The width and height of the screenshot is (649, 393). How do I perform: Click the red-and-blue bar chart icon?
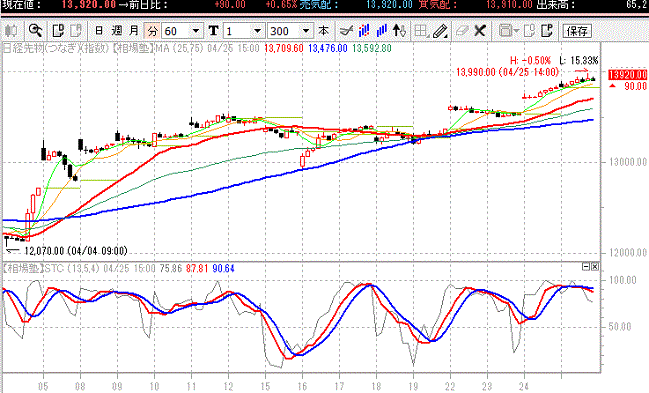coord(364,31)
